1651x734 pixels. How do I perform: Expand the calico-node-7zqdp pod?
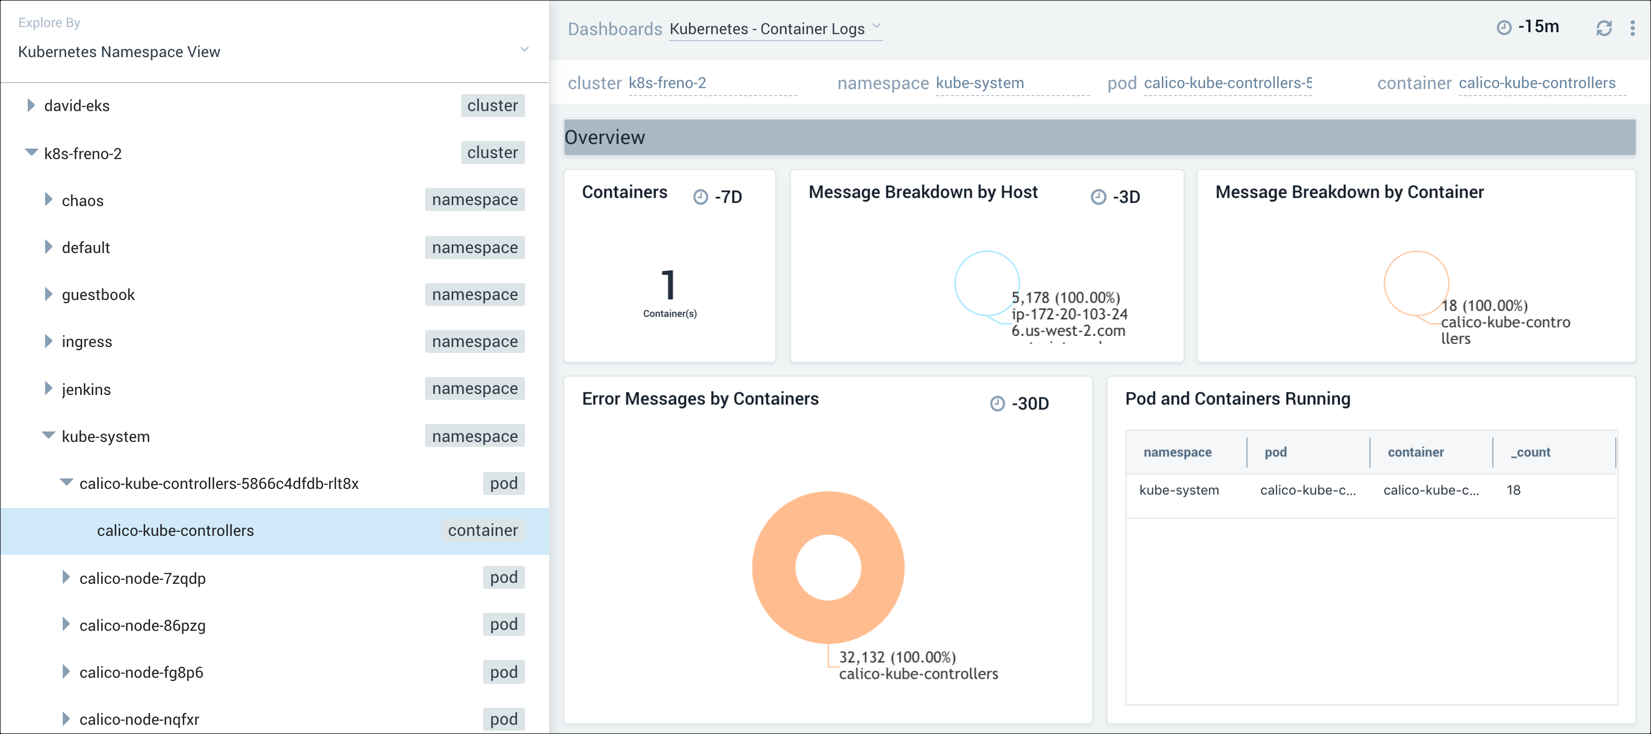pos(66,578)
